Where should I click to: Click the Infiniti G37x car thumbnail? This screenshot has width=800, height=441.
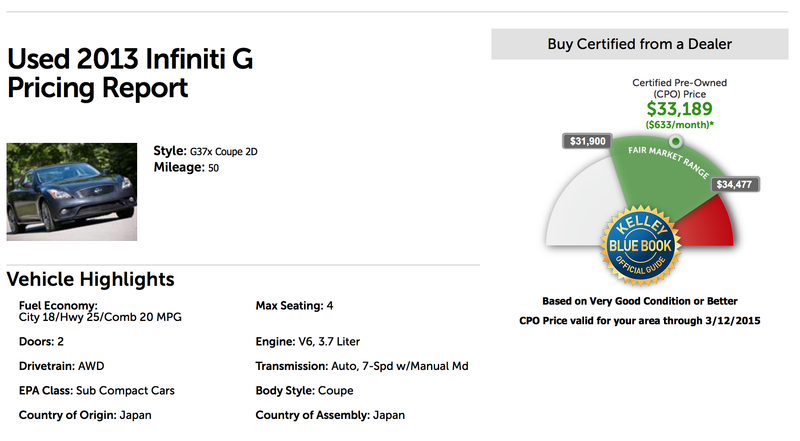pos(72,192)
